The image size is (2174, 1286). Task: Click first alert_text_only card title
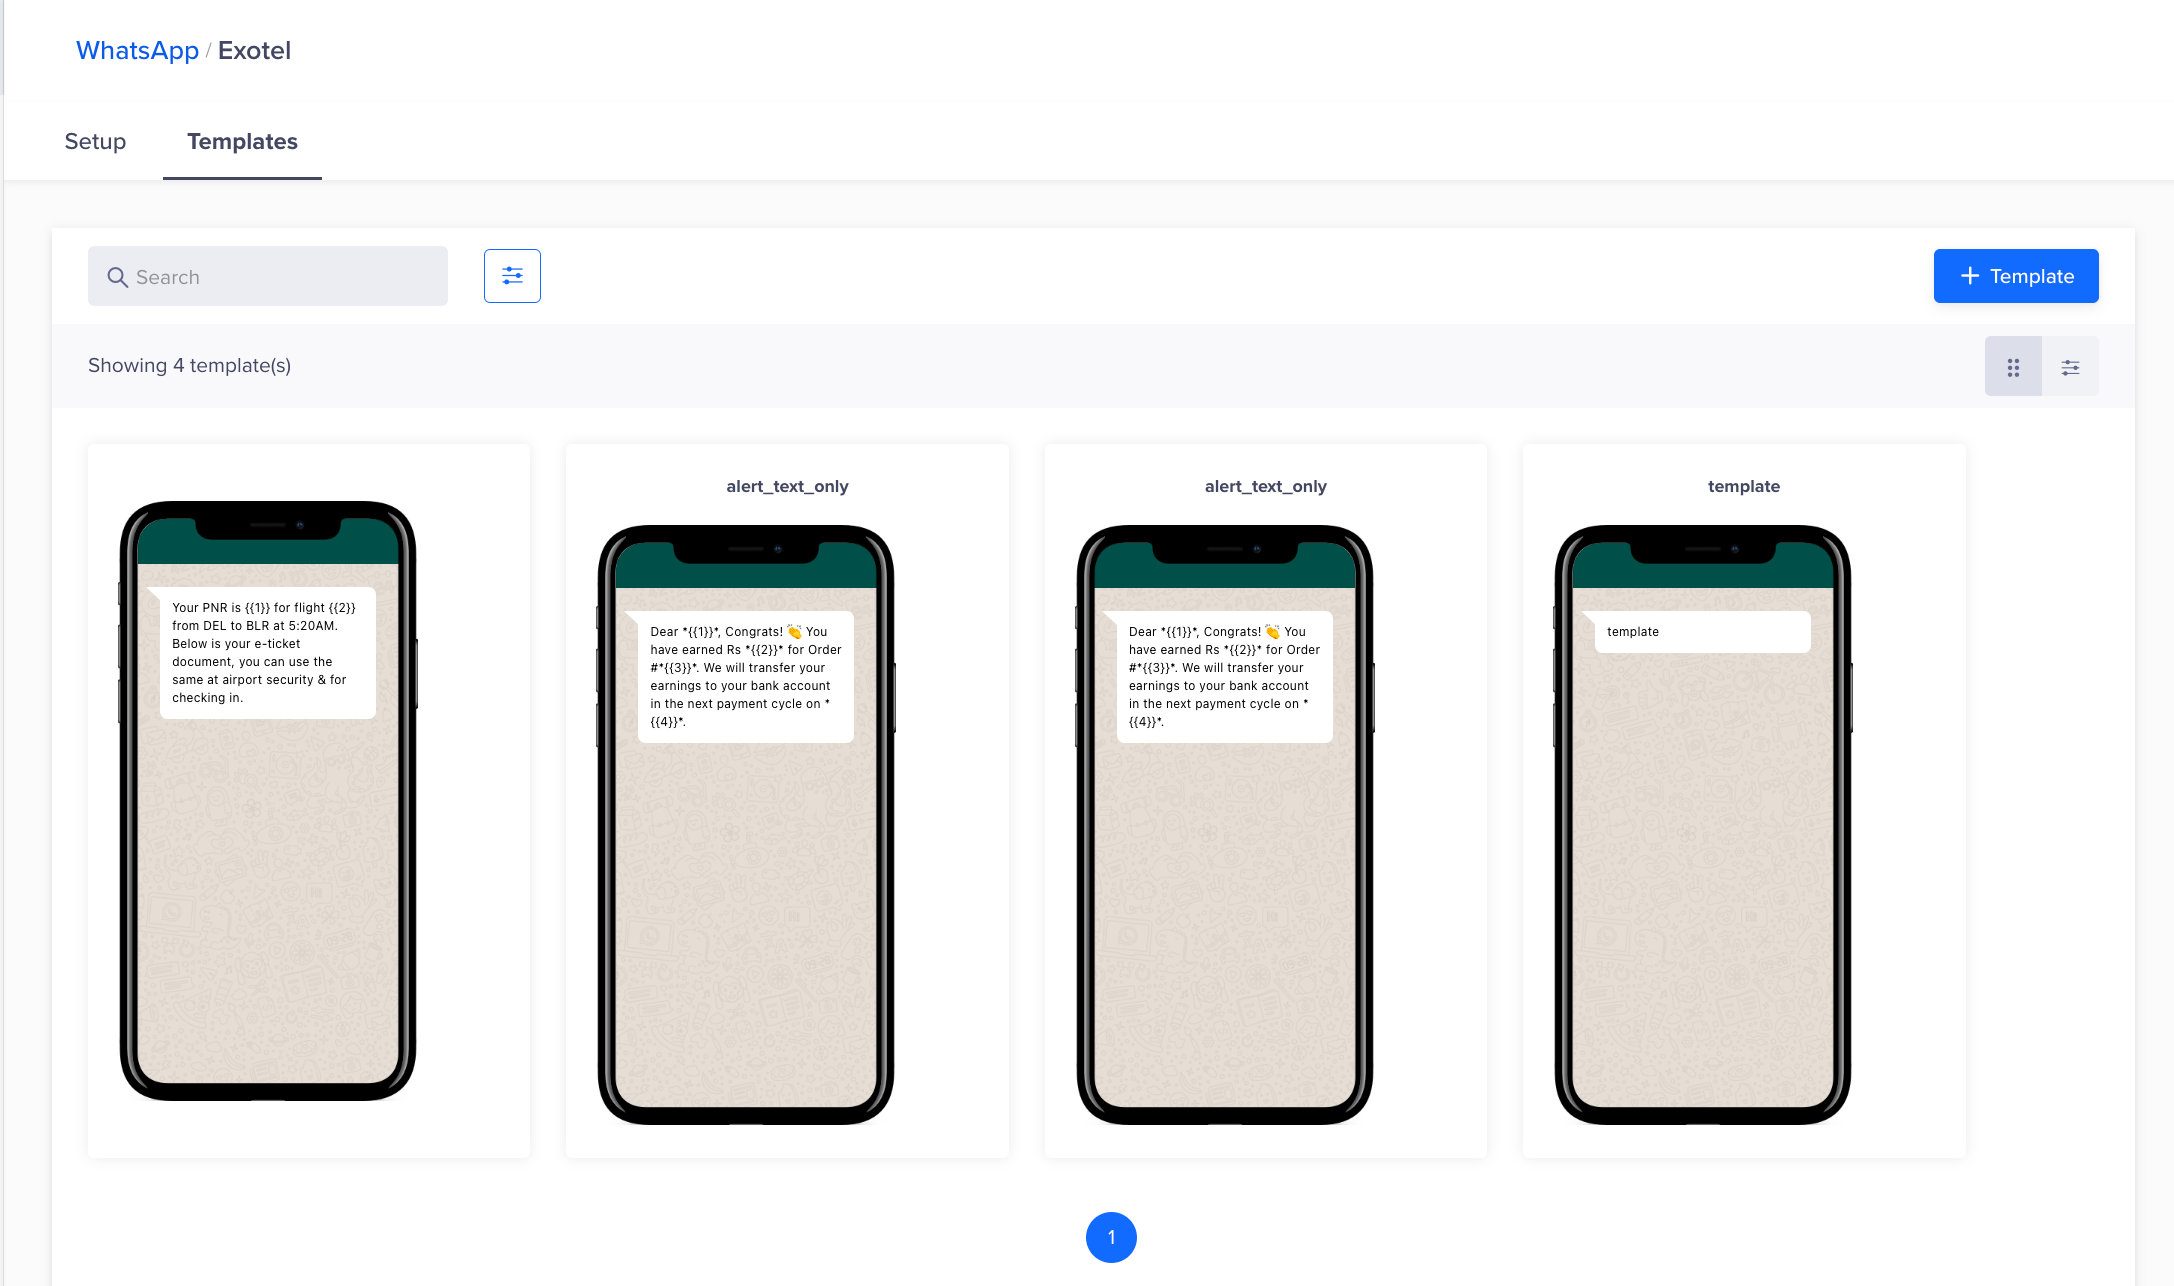787,486
